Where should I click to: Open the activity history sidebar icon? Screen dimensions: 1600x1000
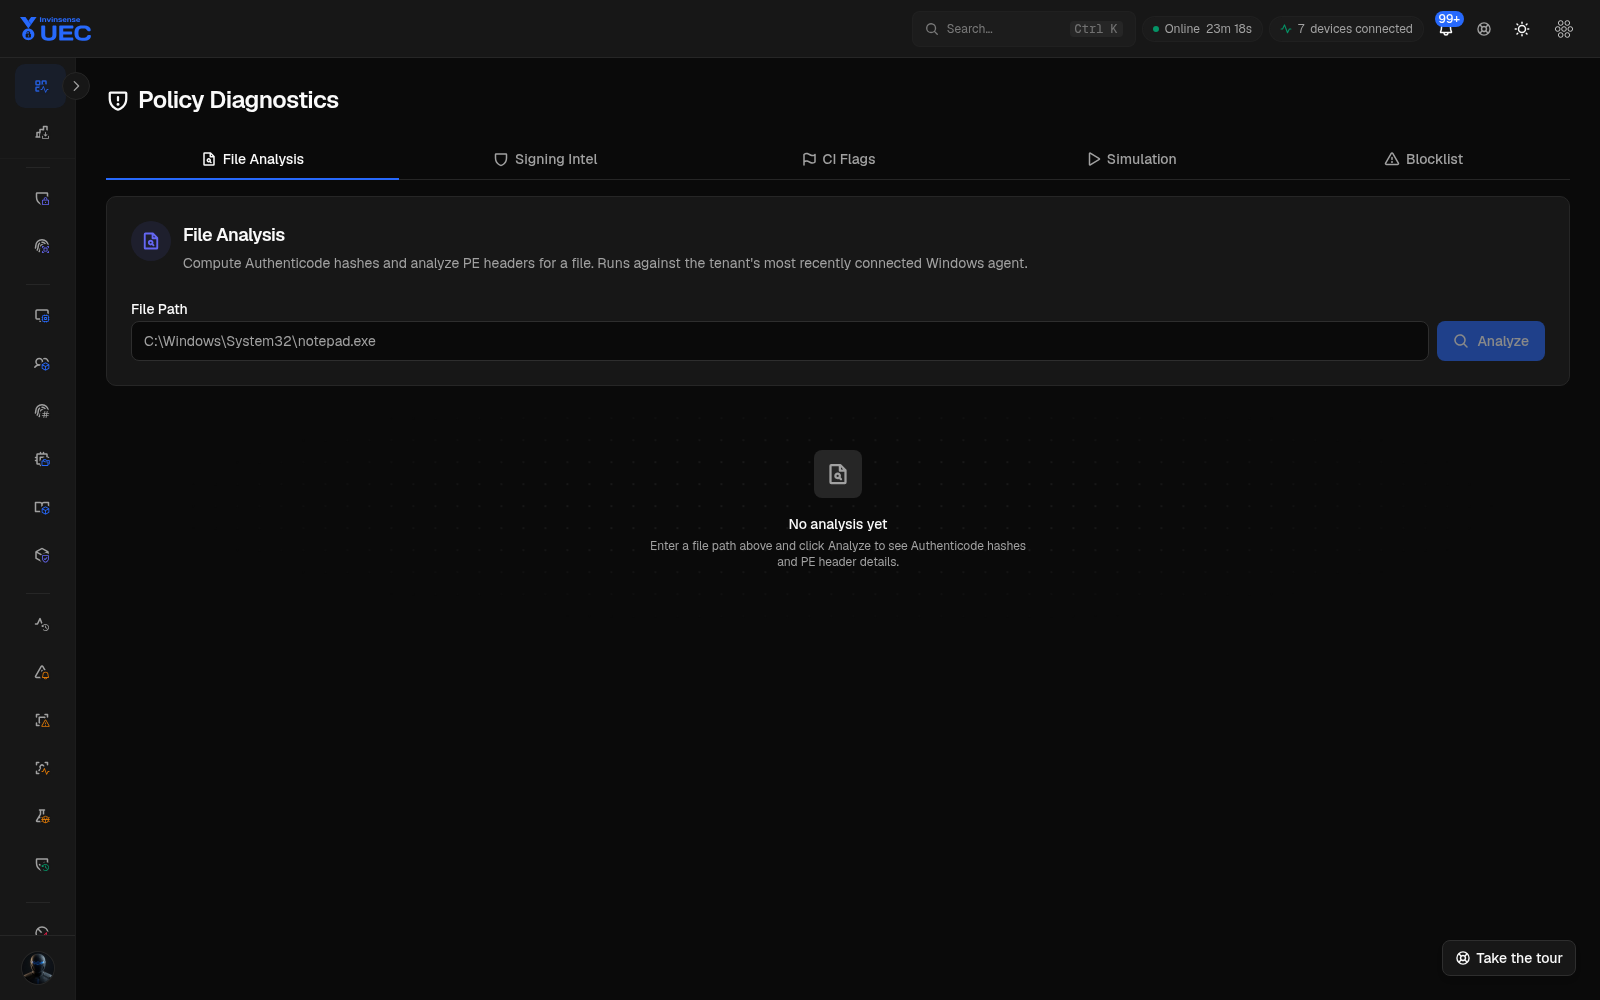(41, 624)
